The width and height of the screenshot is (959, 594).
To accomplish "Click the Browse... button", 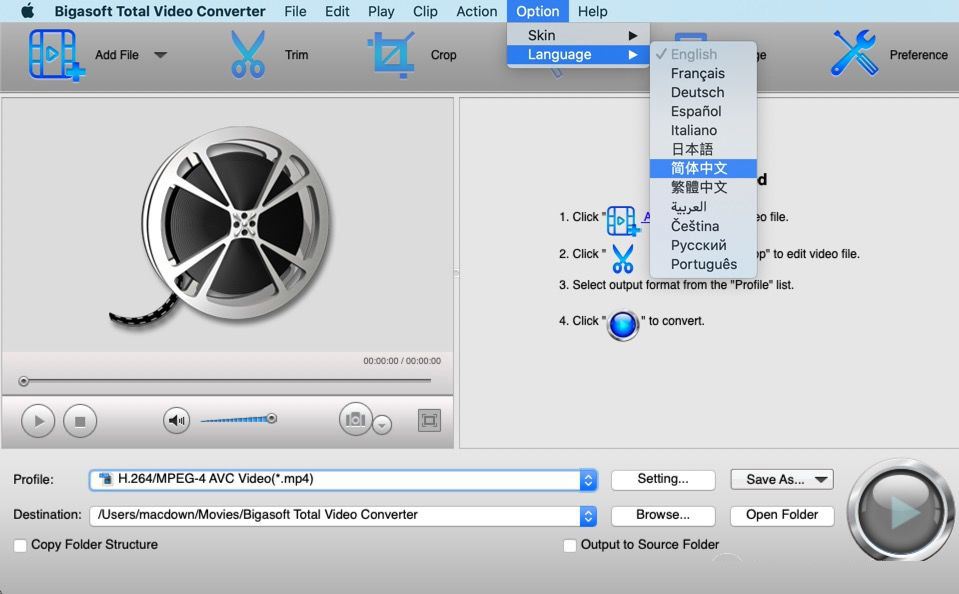I will pos(663,515).
